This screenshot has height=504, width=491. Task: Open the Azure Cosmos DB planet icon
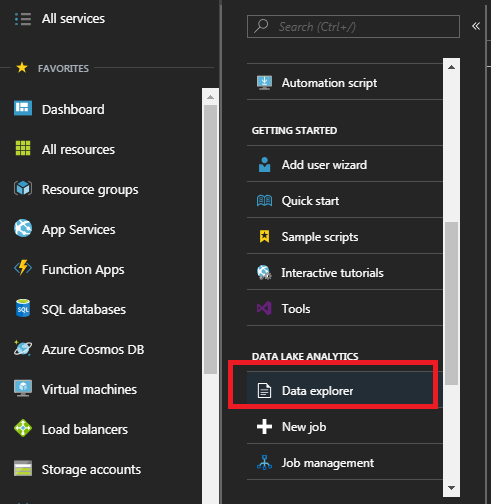pos(23,348)
